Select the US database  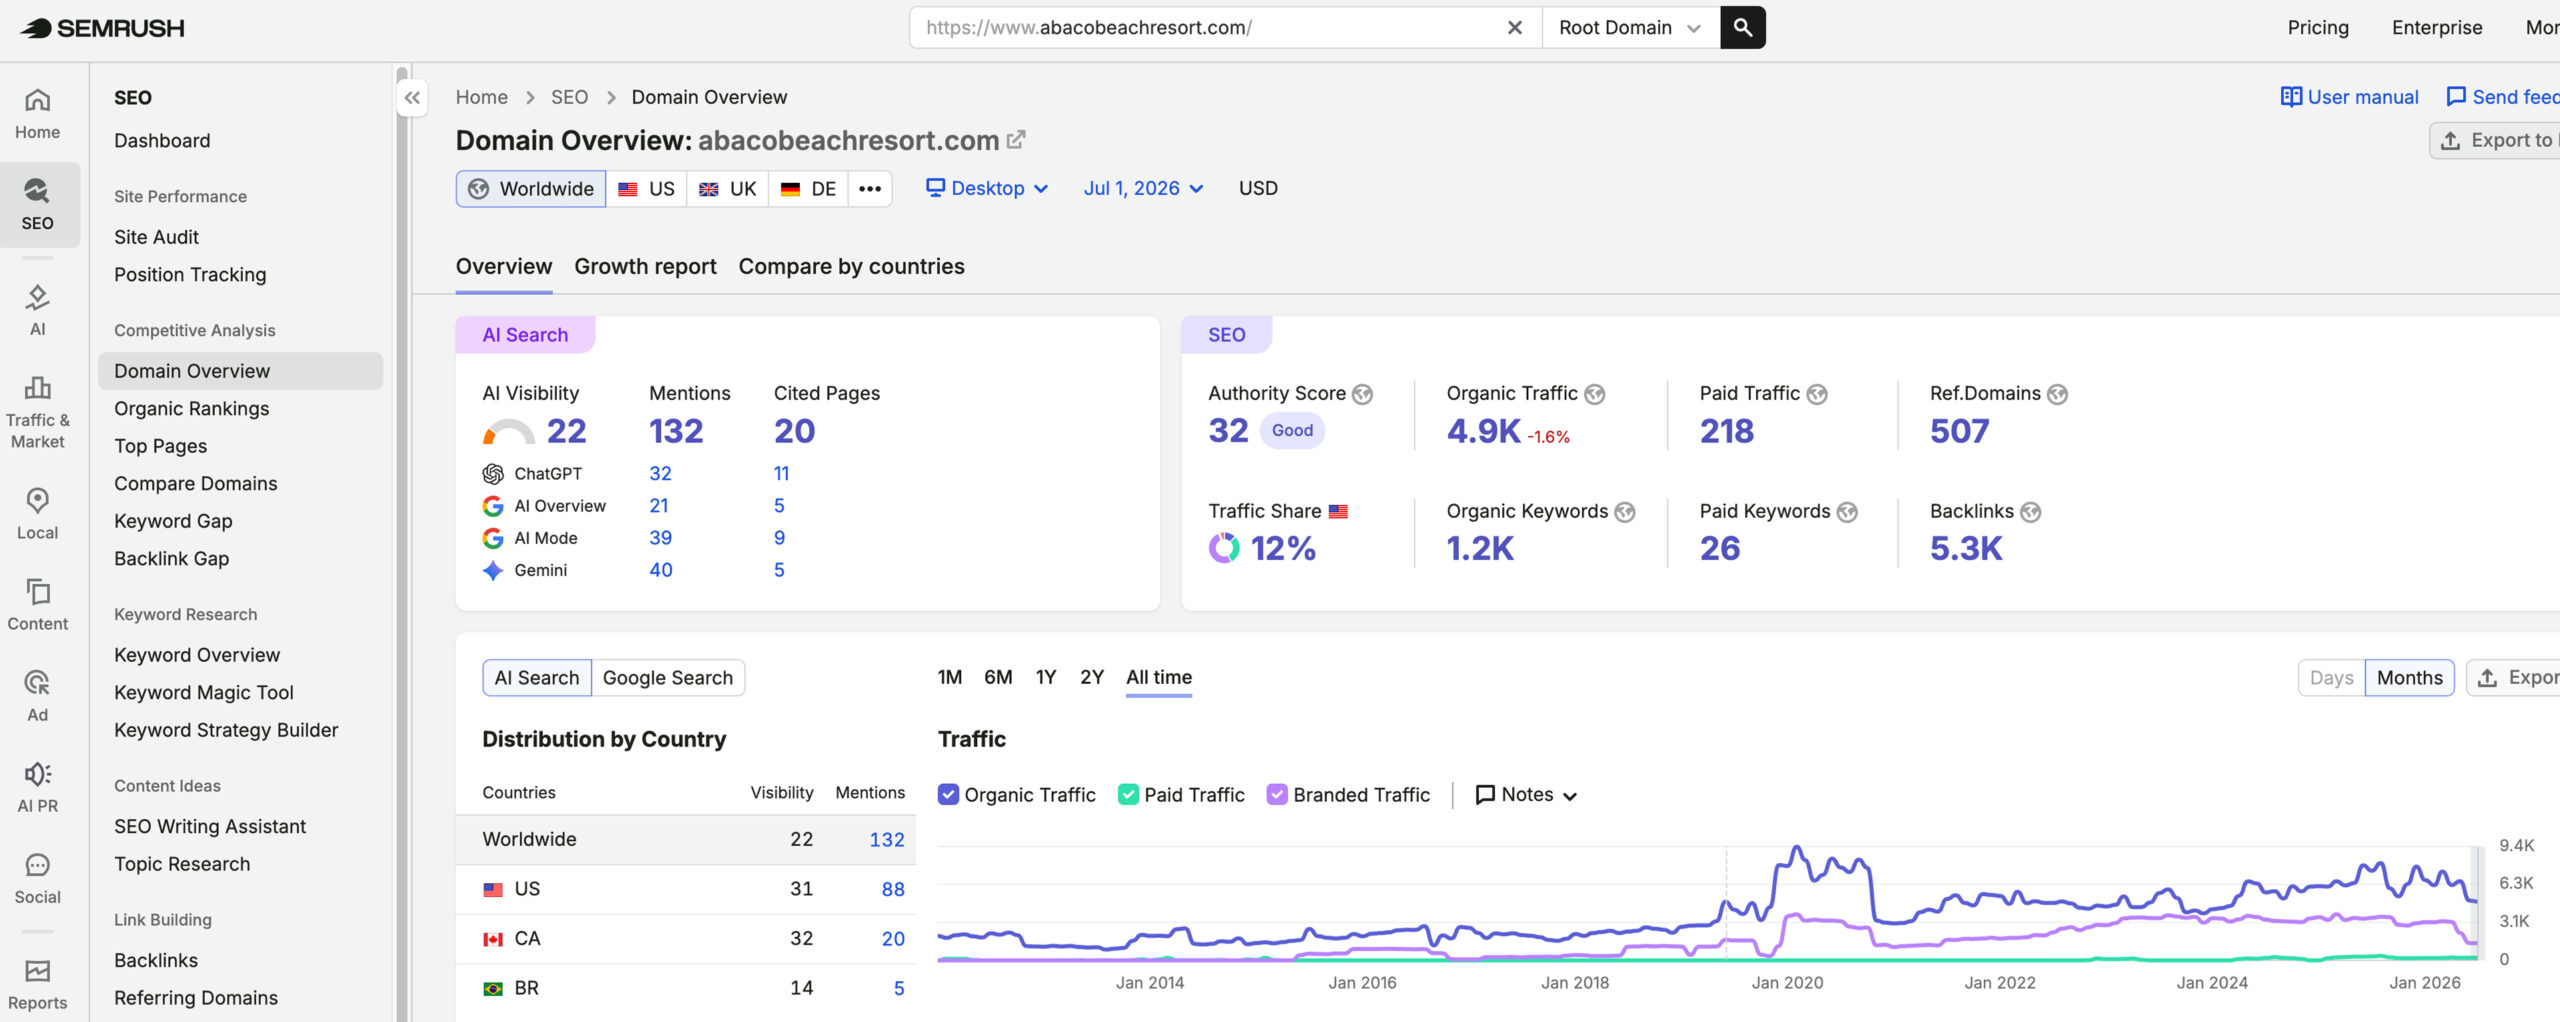pyautogui.click(x=646, y=189)
